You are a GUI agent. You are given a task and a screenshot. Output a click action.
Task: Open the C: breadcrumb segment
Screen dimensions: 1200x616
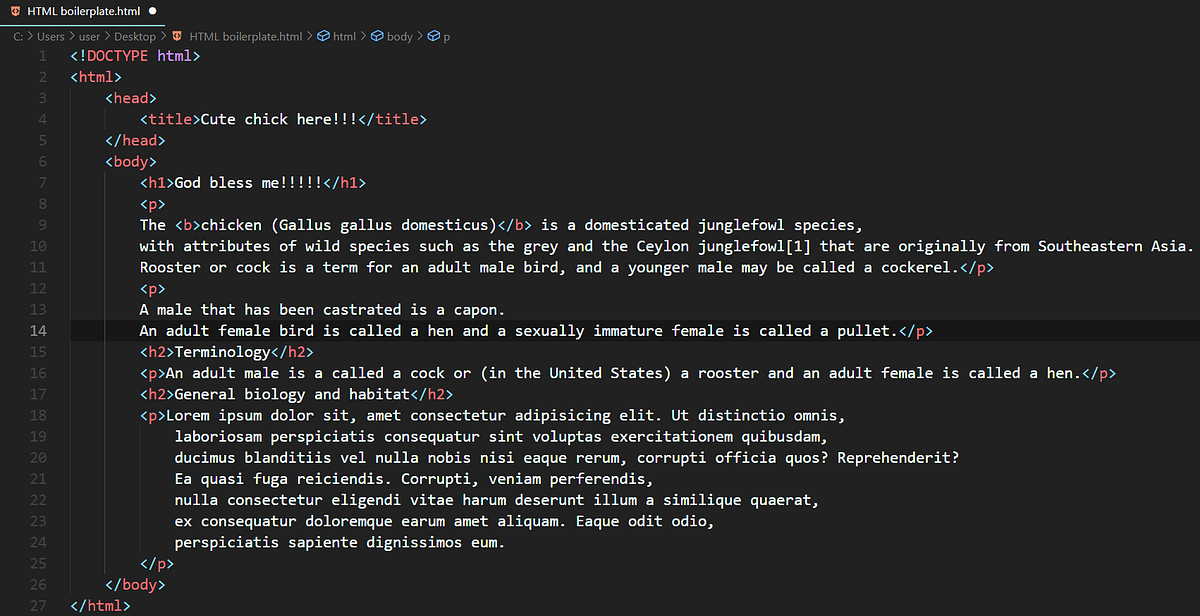tap(19, 36)
